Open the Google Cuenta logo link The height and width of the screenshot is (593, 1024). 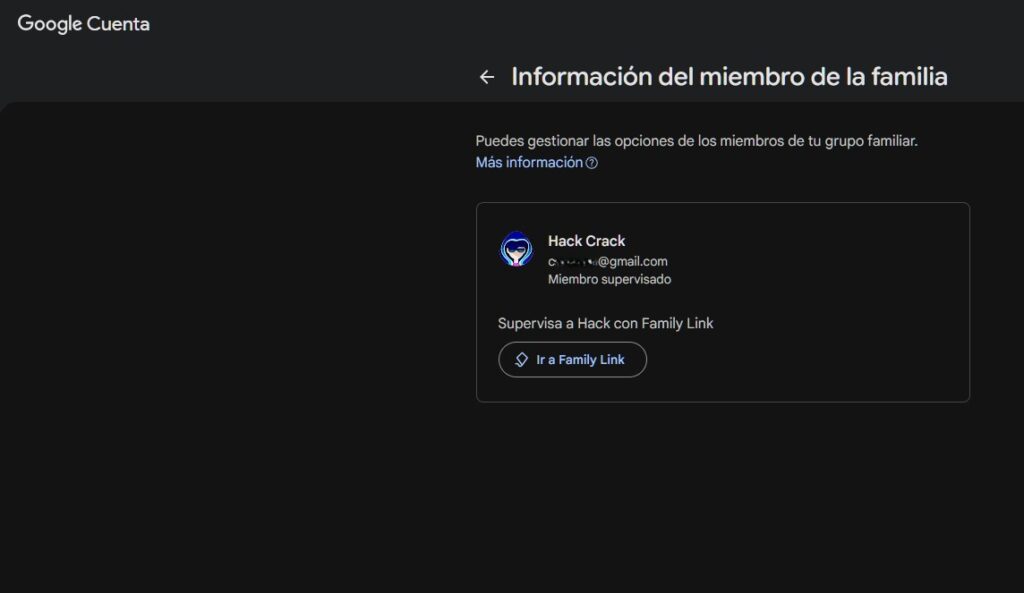point(84,24)
